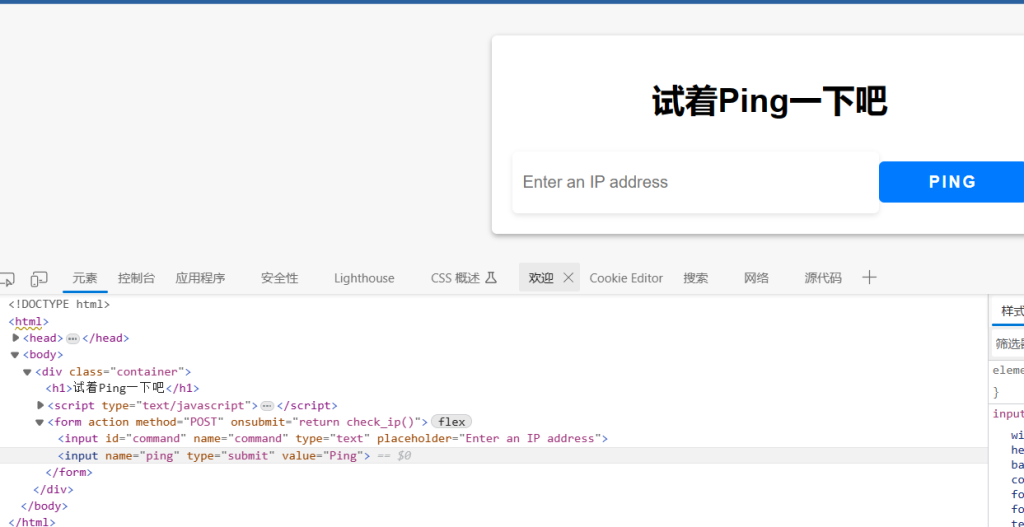Switch to the 元素 tab
Screen dimensions: 1024x527
tap(85, 278)
